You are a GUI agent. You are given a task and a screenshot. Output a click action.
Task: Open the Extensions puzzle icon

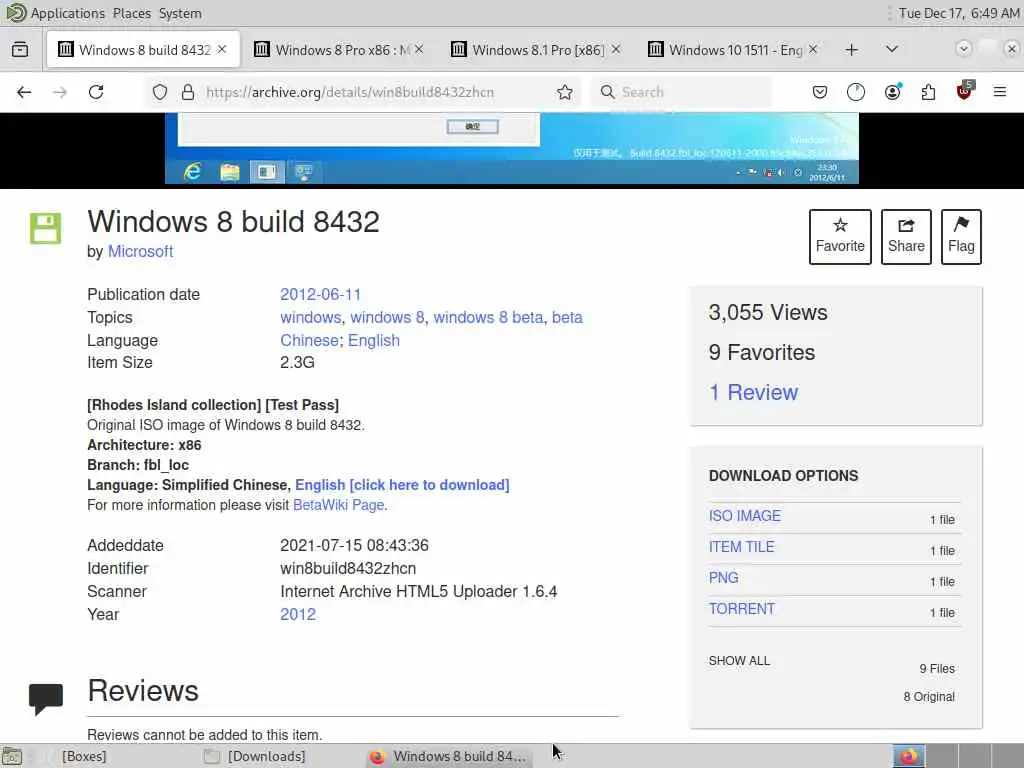pyautogui.click(x=928, y=92)
